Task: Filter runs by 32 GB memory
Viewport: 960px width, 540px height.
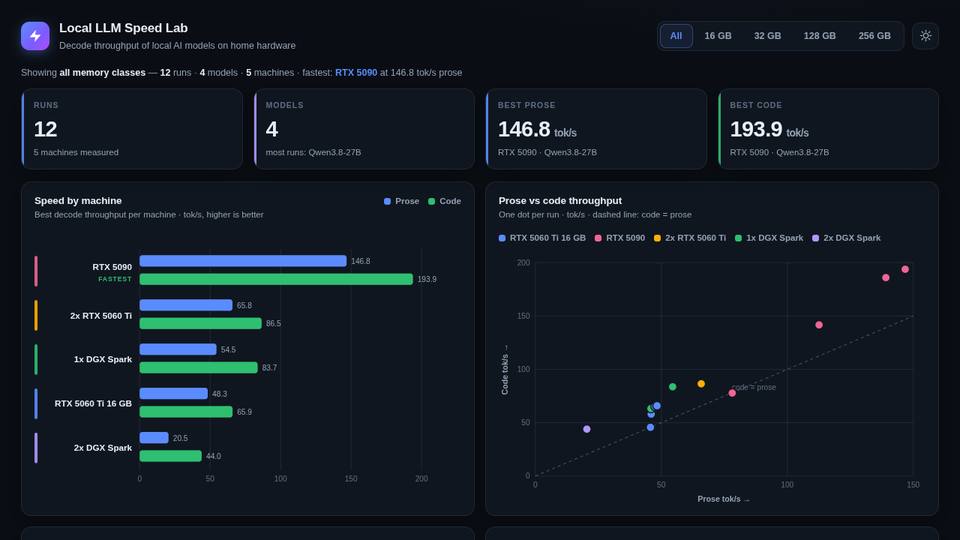Action: [767, 36]
